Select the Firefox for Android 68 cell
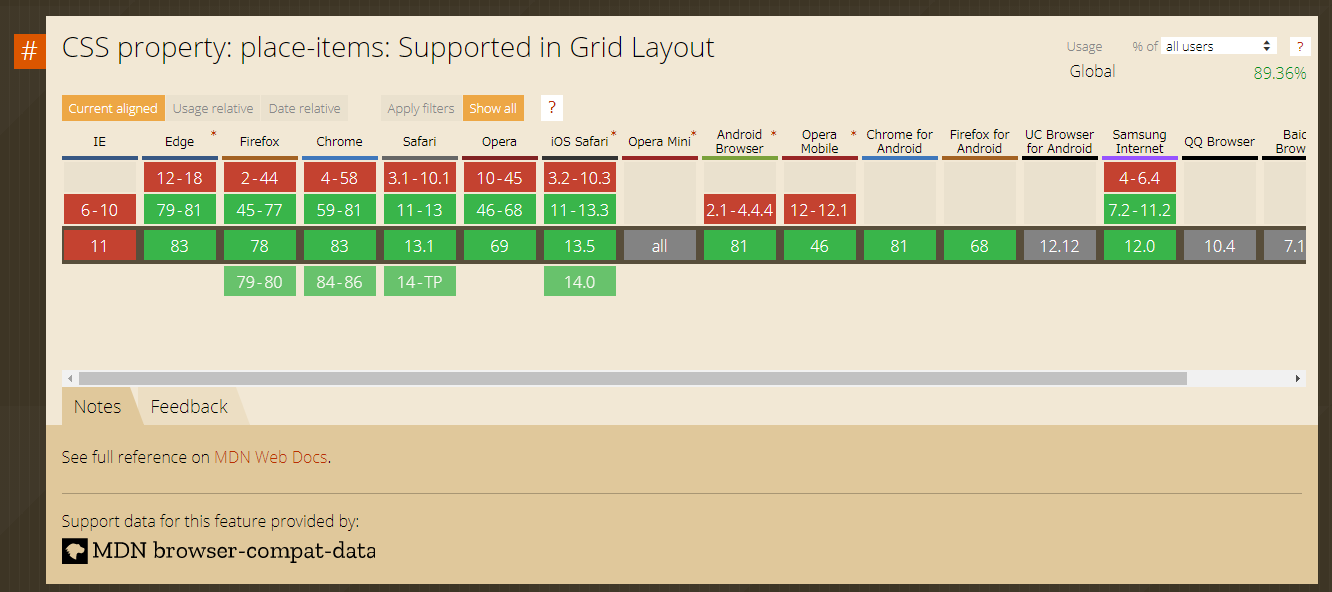 tap(980, 246)
